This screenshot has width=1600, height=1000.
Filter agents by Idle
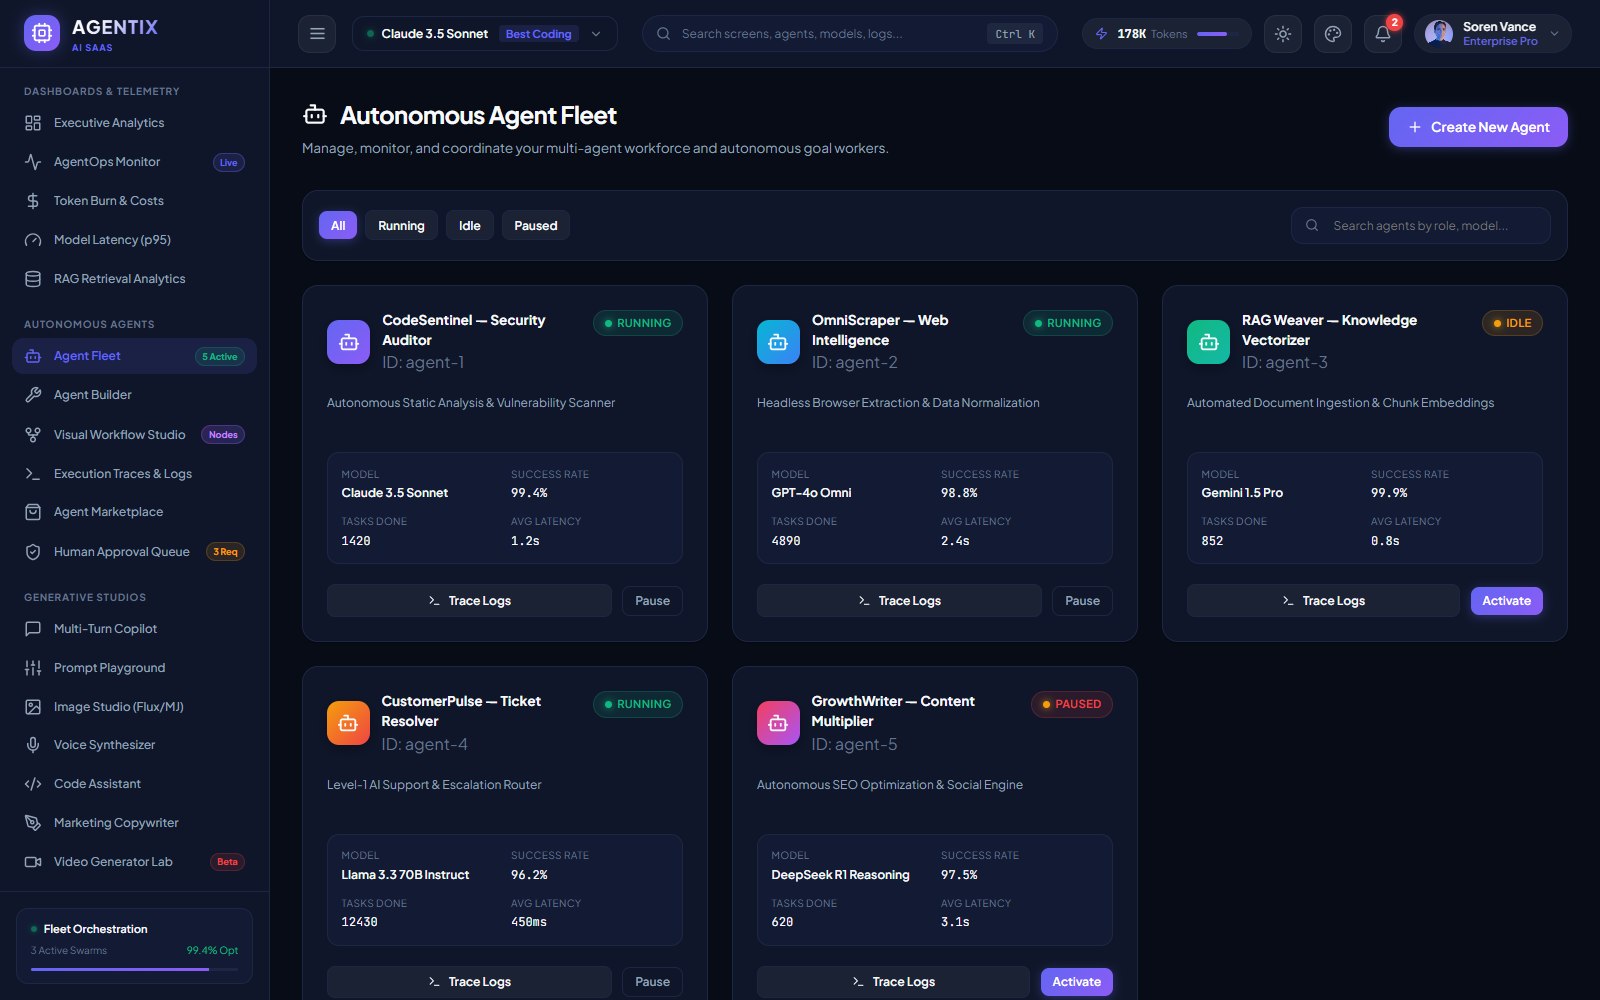tap(470, 226)
